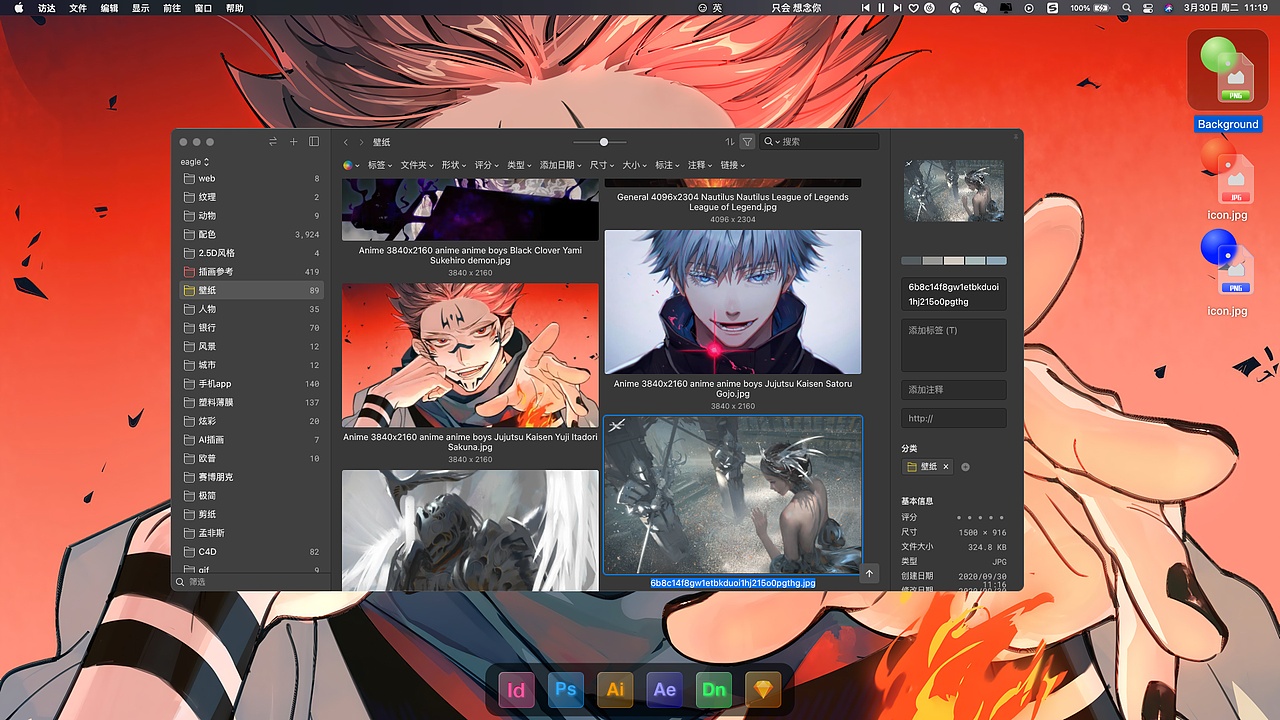1280x720 pixels.
Task: Add another category with plus icon
Action: click(965, 467)
